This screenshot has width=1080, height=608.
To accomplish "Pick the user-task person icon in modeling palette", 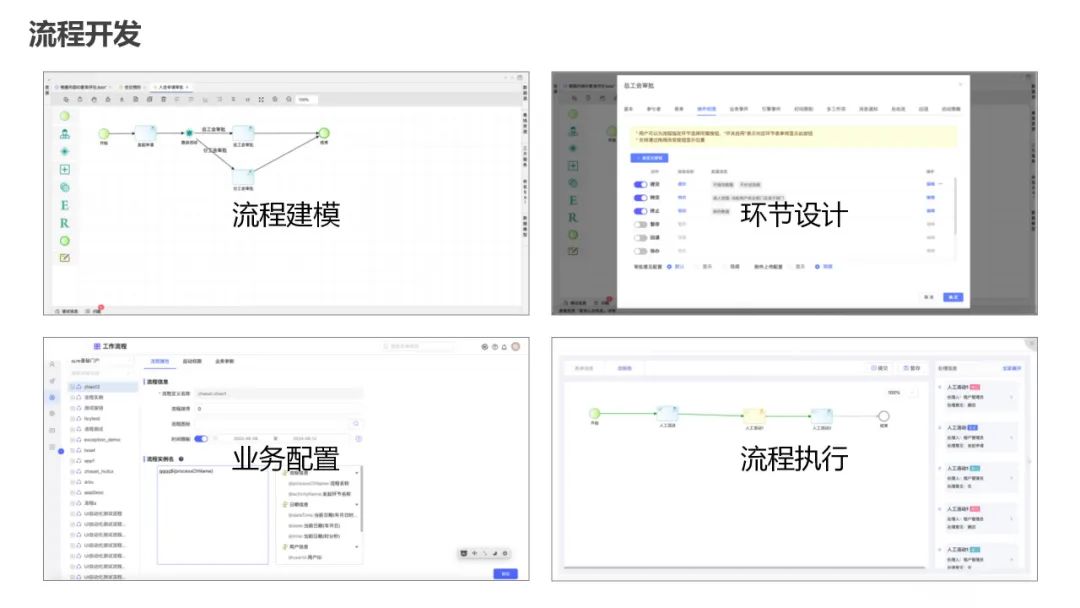I will point(65,134).
